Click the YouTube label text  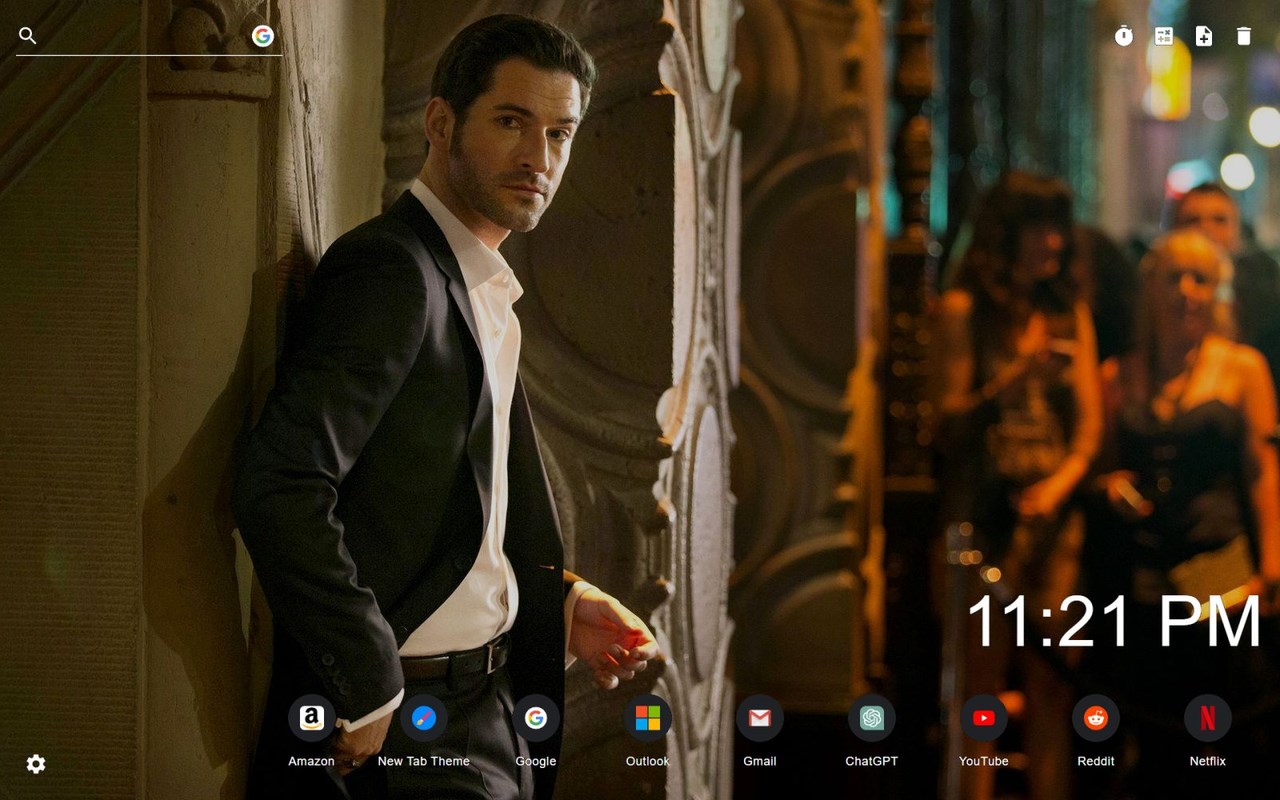point(984,761)
